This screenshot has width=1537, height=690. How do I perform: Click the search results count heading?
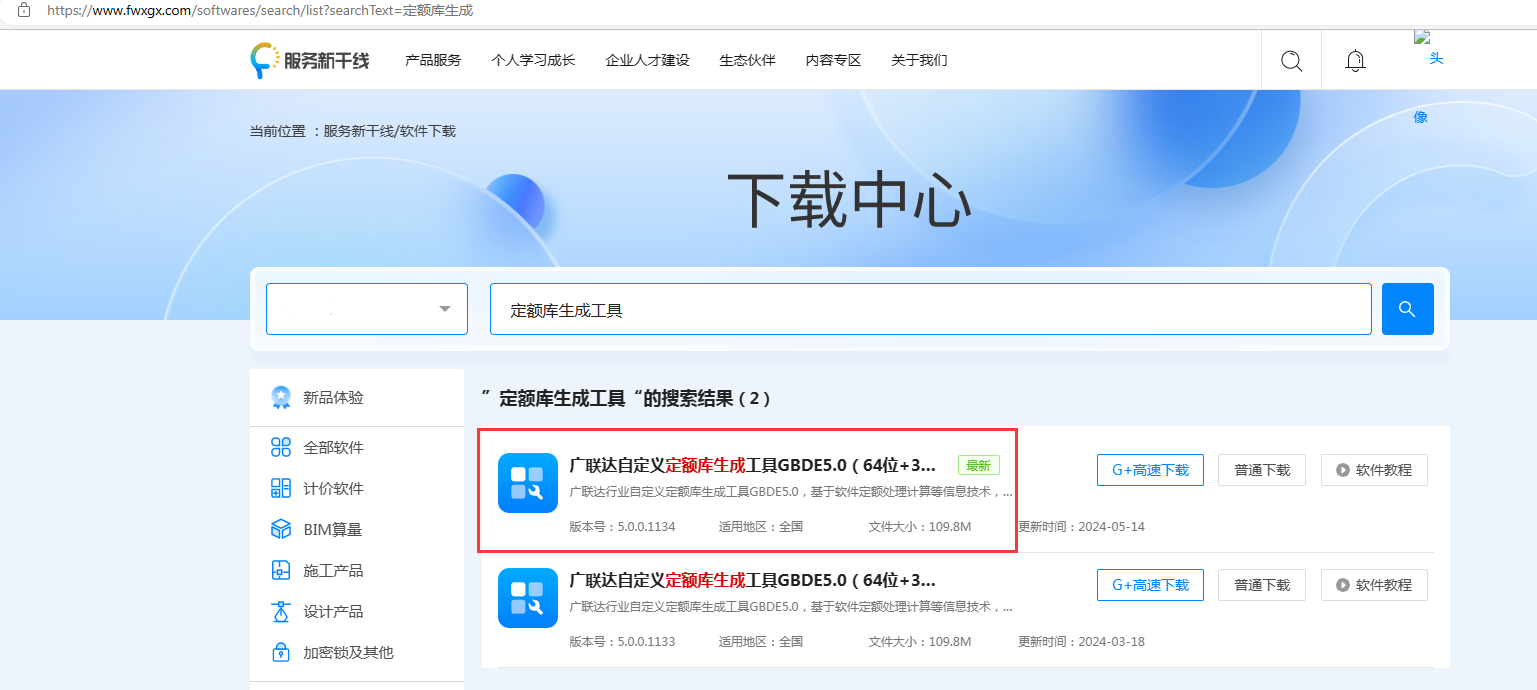point(627,398)
